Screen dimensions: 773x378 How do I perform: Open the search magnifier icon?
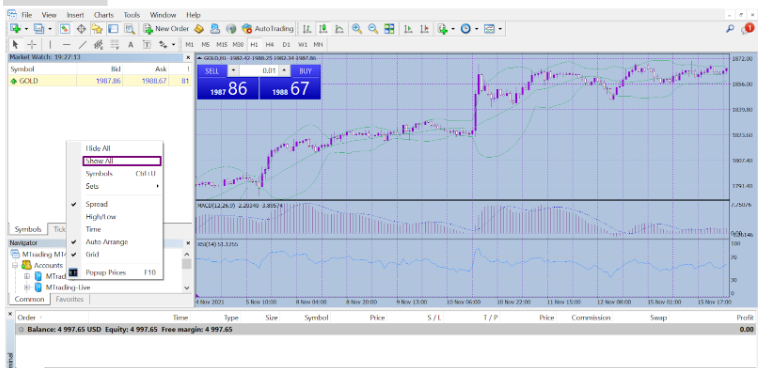pyautogui.click(x=730, y=29)
